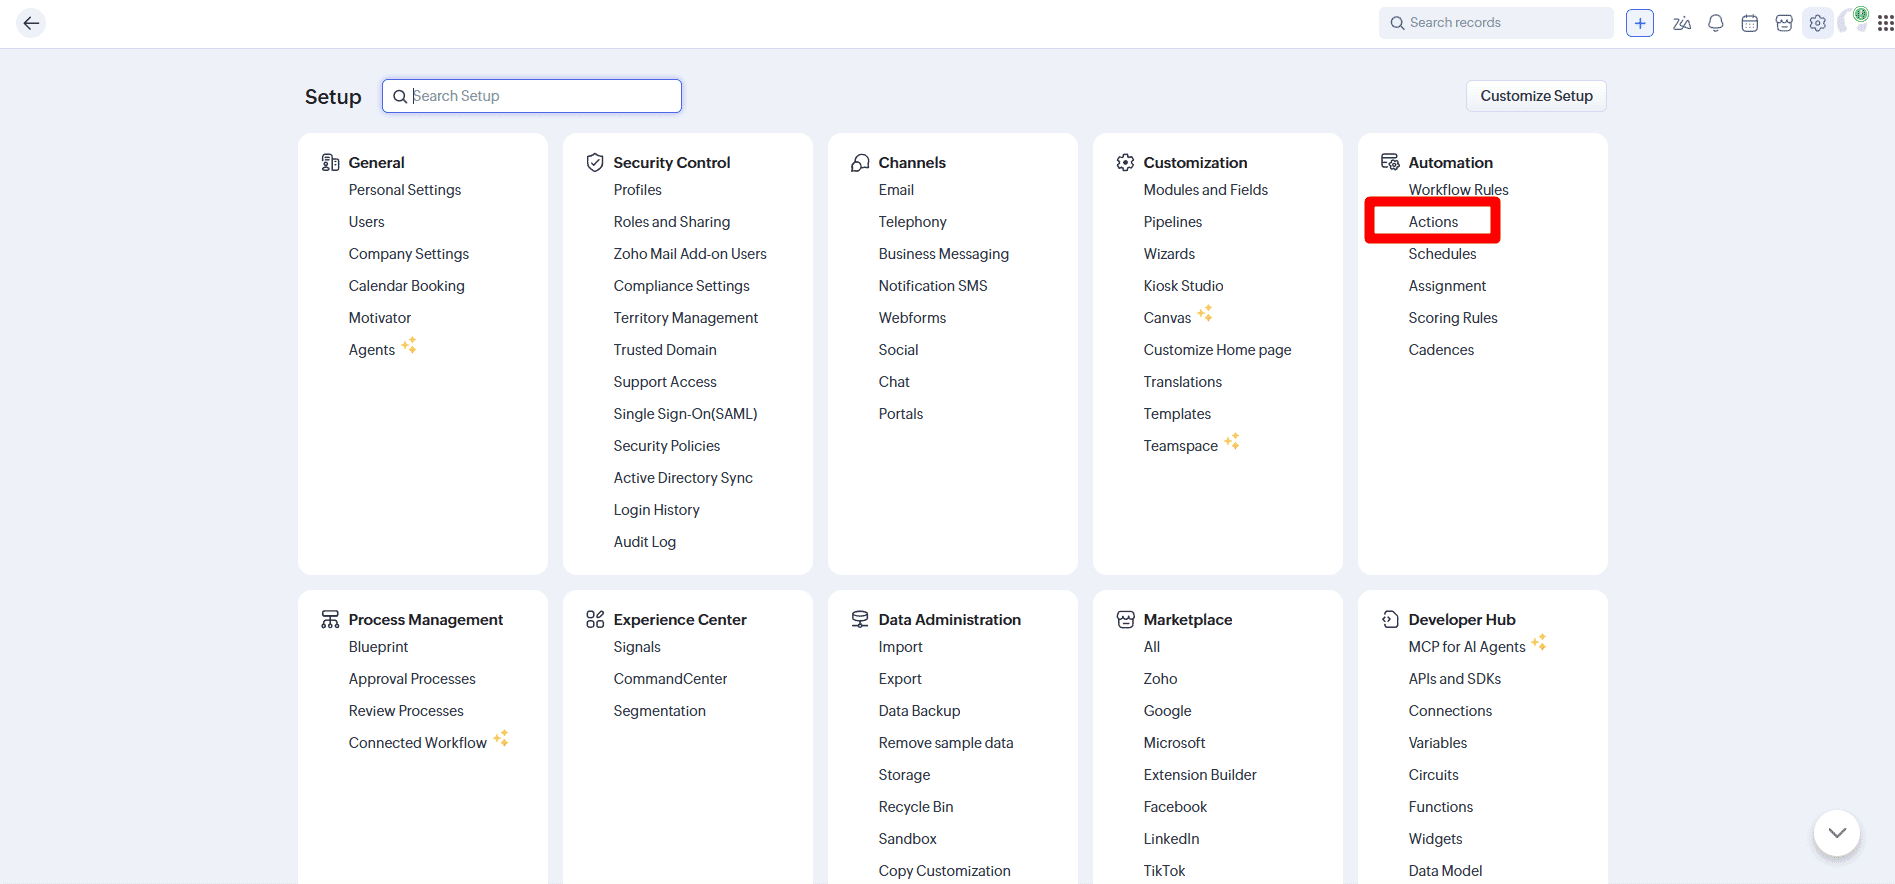Viewport: 1895px width, 884px height.
Task: Click the Process Management section icon
Action: pos(330,619)
